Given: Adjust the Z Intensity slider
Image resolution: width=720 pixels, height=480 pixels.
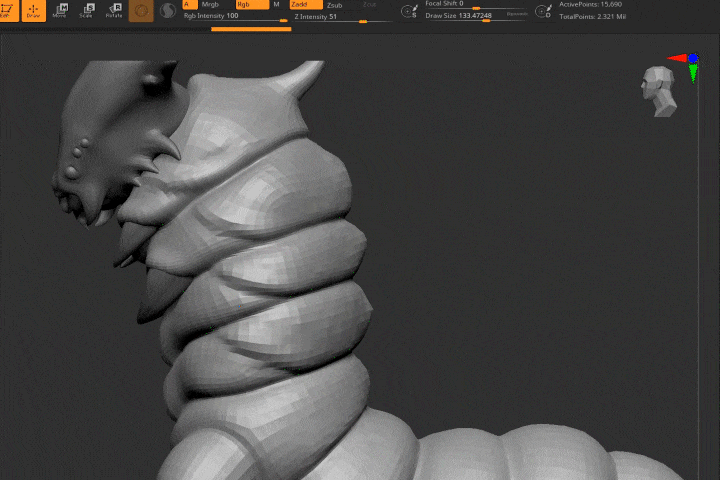Looking at the screenshot, I should pyautogui.click(x=343, y=17).
